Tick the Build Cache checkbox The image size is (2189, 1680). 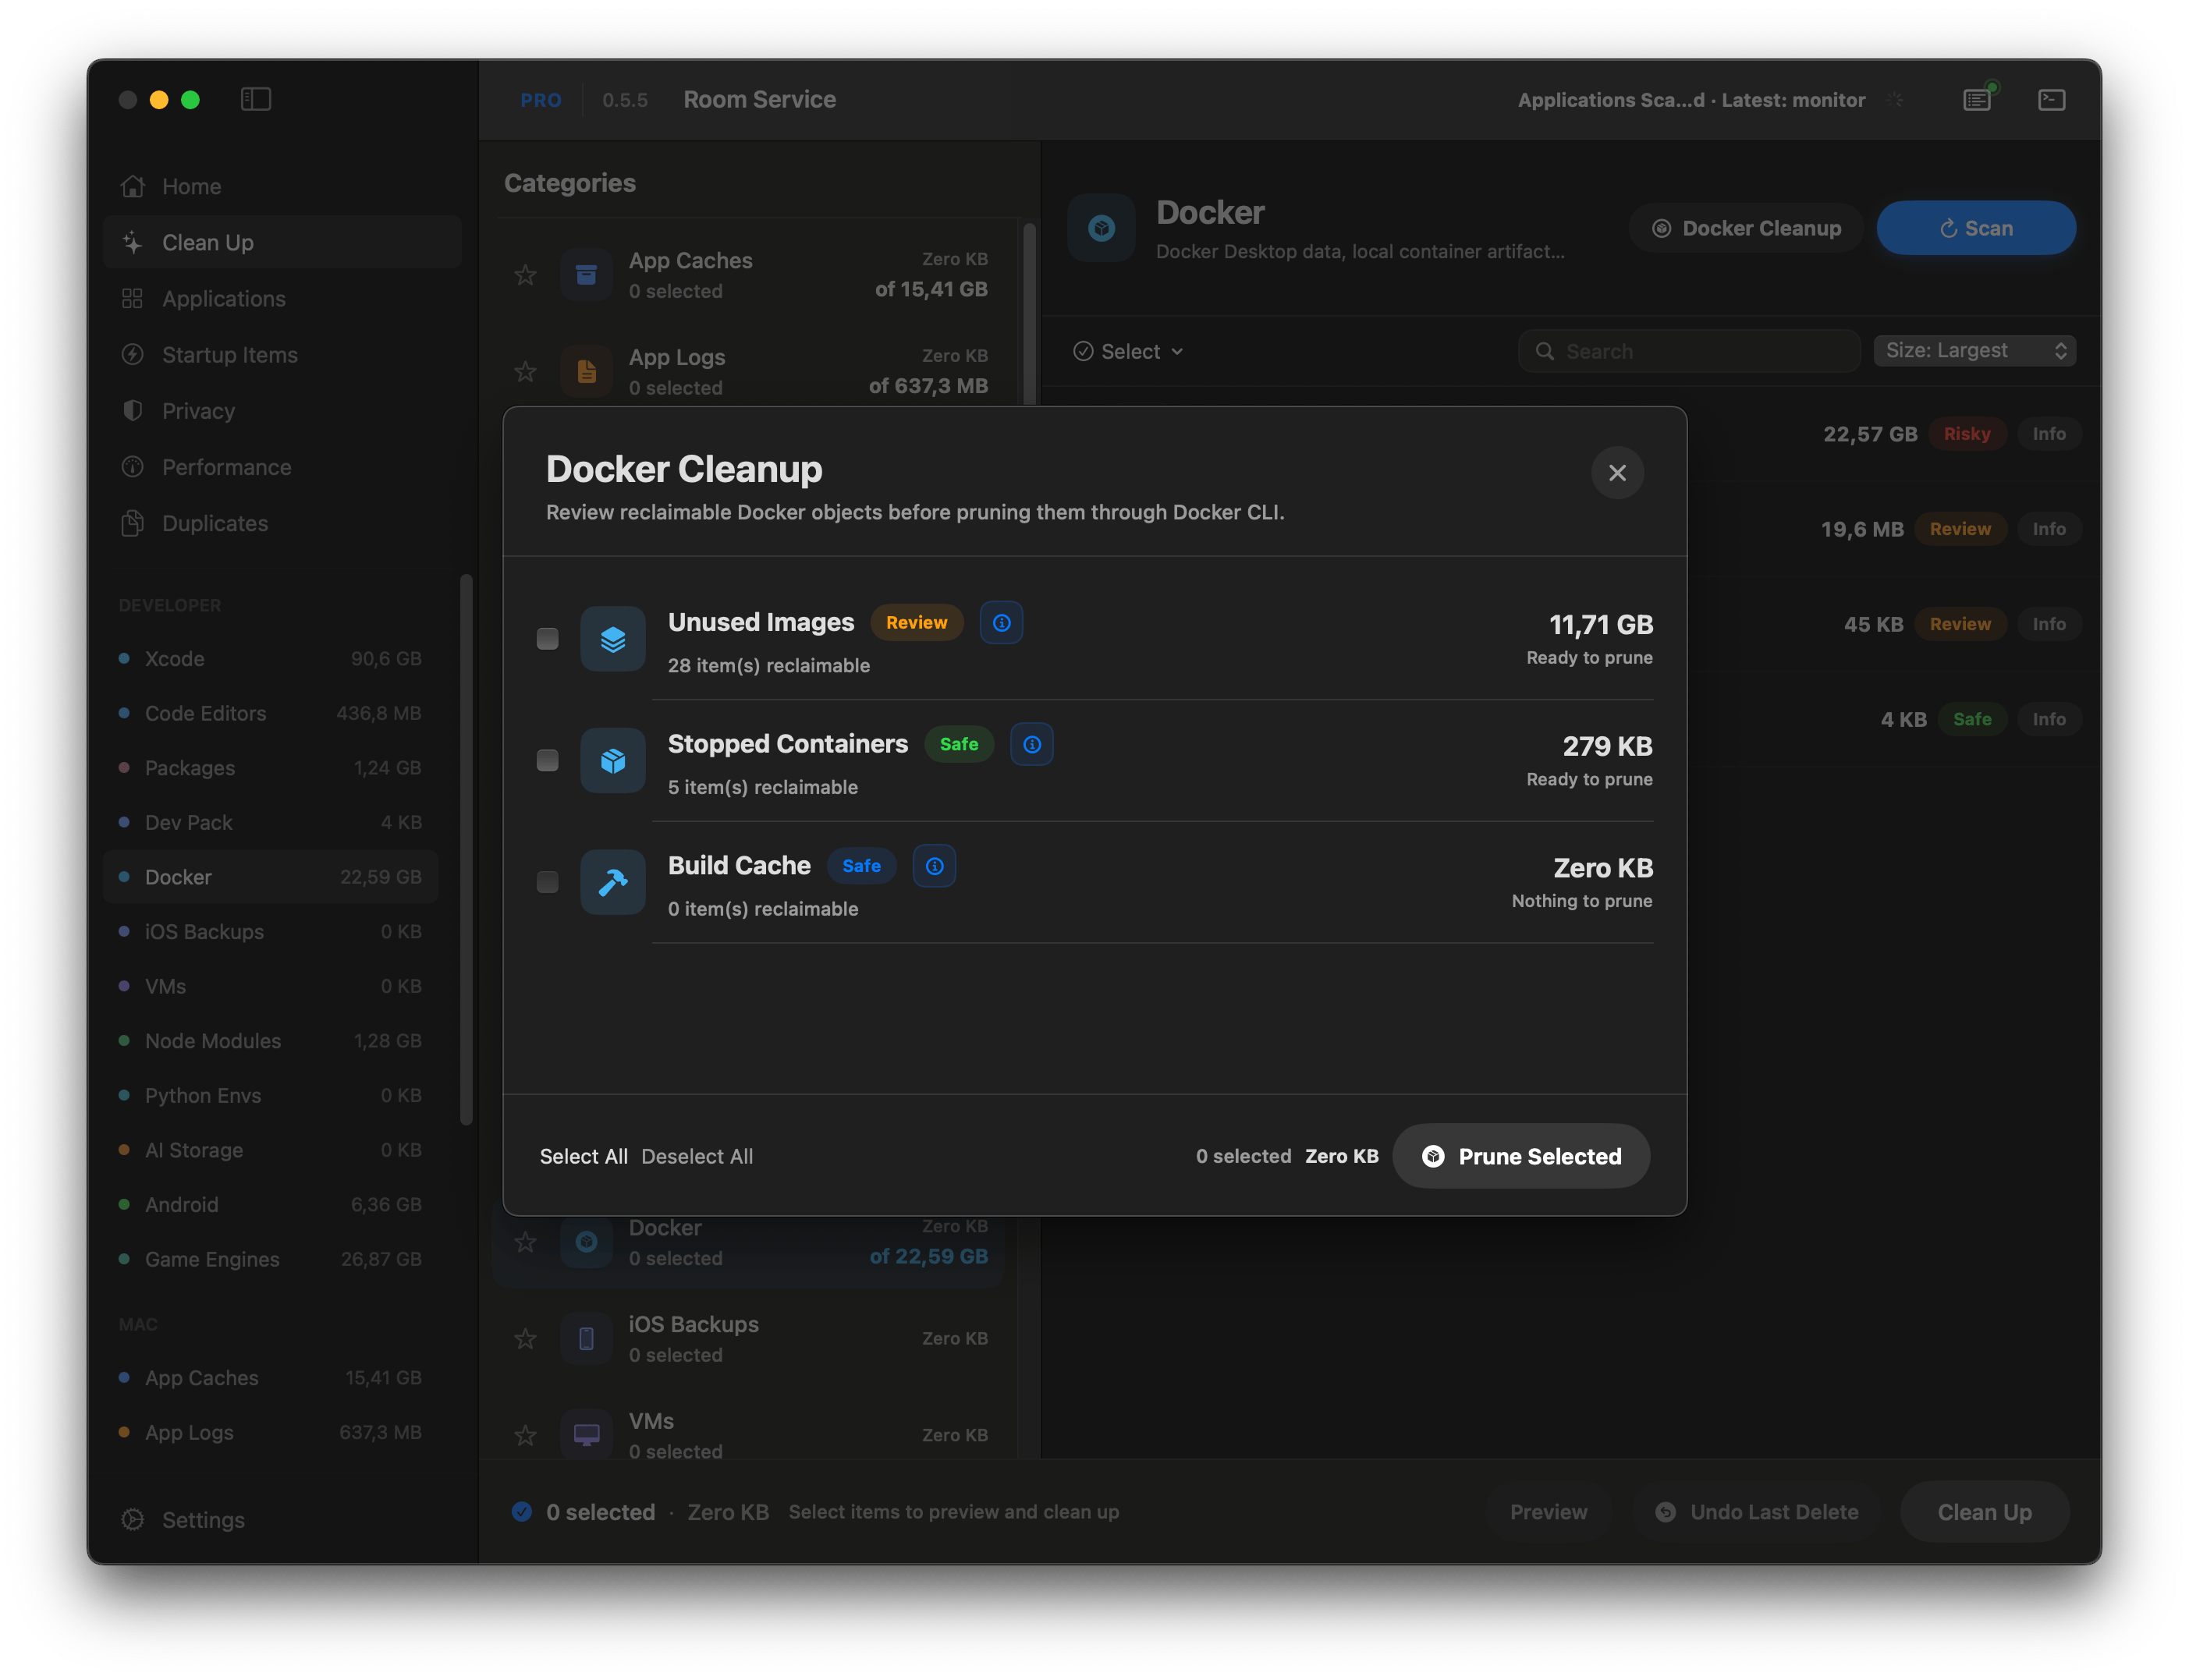click(547, 882)
